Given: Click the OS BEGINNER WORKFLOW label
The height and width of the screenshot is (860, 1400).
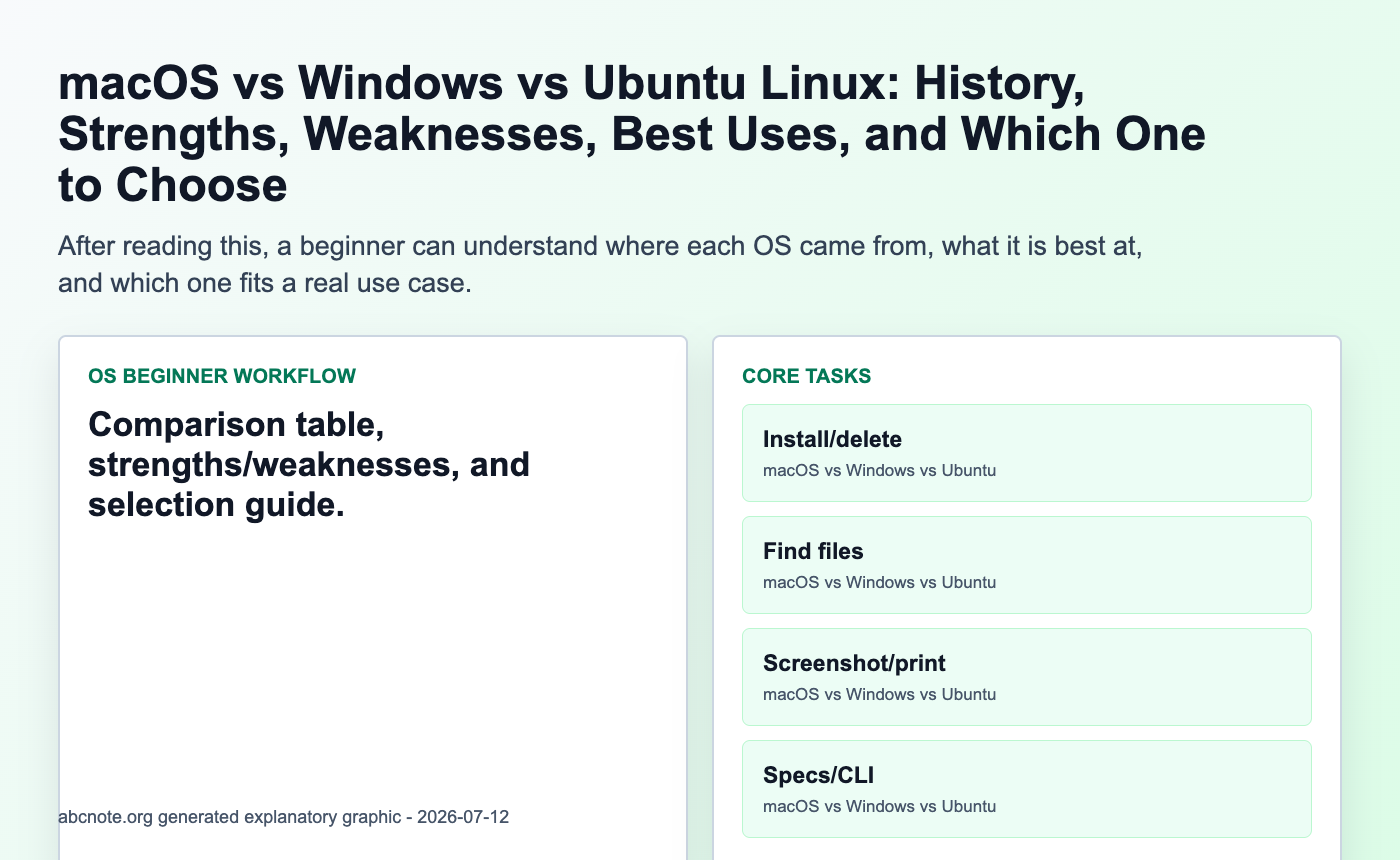Looking at the screenshot, I should [x=222, y=376].
